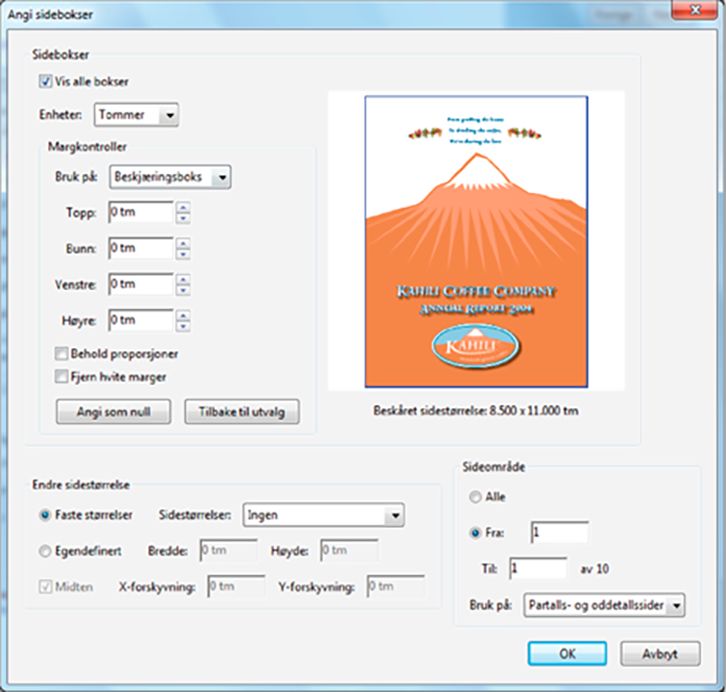The image size is (726, 692).
Task: Decrease the Bunn margin with down arrow
Action: (183, 254)
